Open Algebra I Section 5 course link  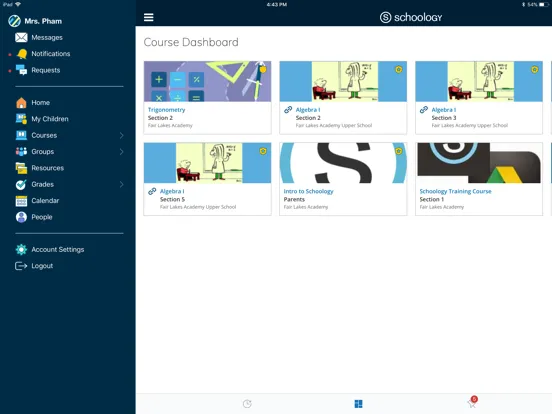pyautogui.click(x=172, y=192)
